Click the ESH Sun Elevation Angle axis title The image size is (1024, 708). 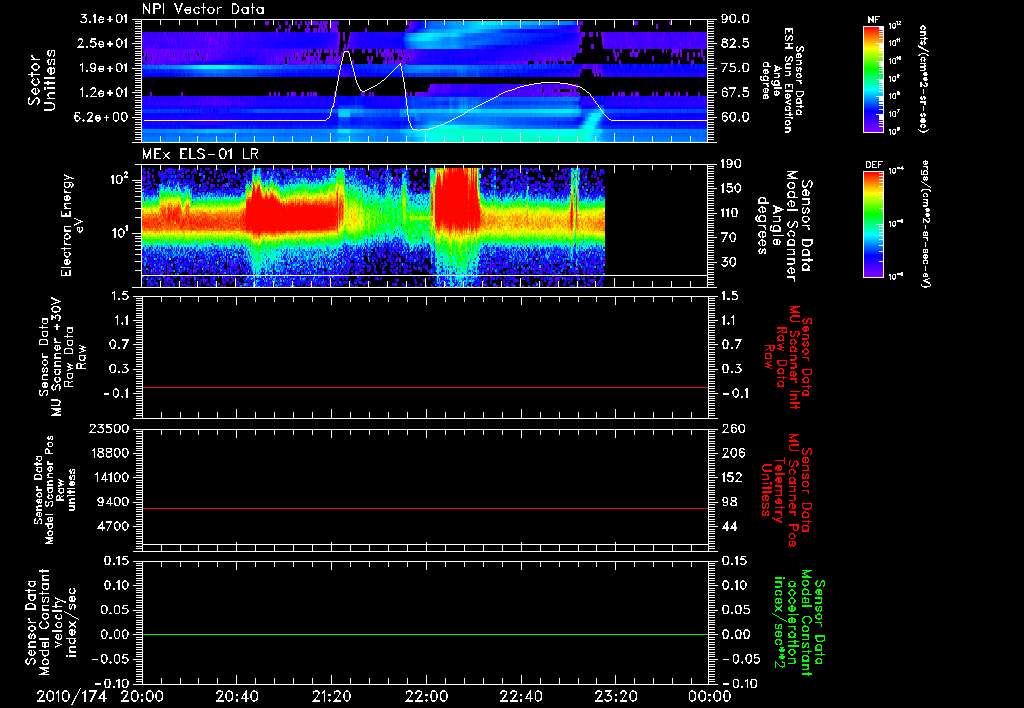(781, 80)
